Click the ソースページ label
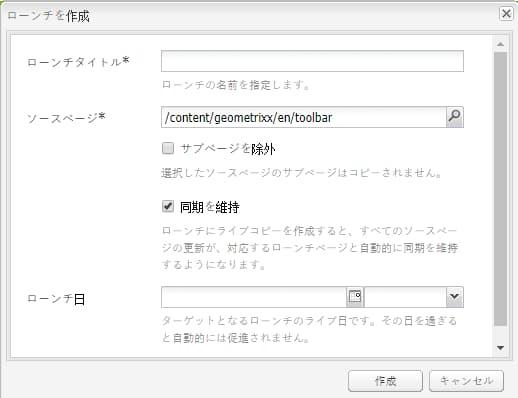 tap(66, 118)
